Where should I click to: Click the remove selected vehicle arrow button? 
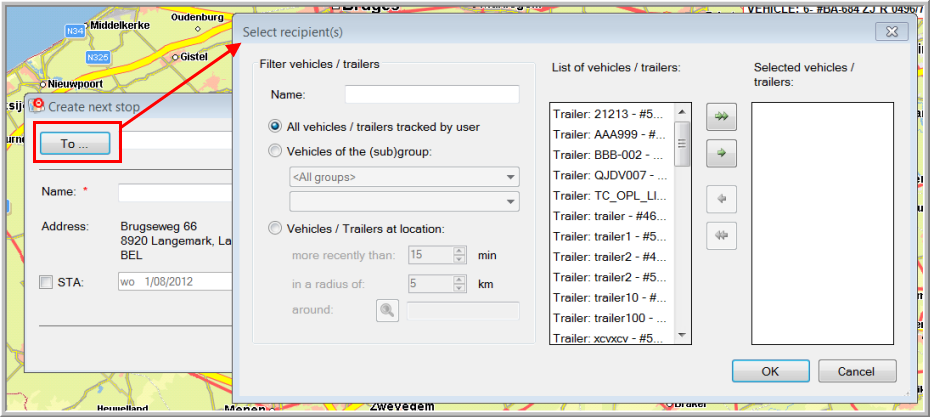tap(720, 199)
